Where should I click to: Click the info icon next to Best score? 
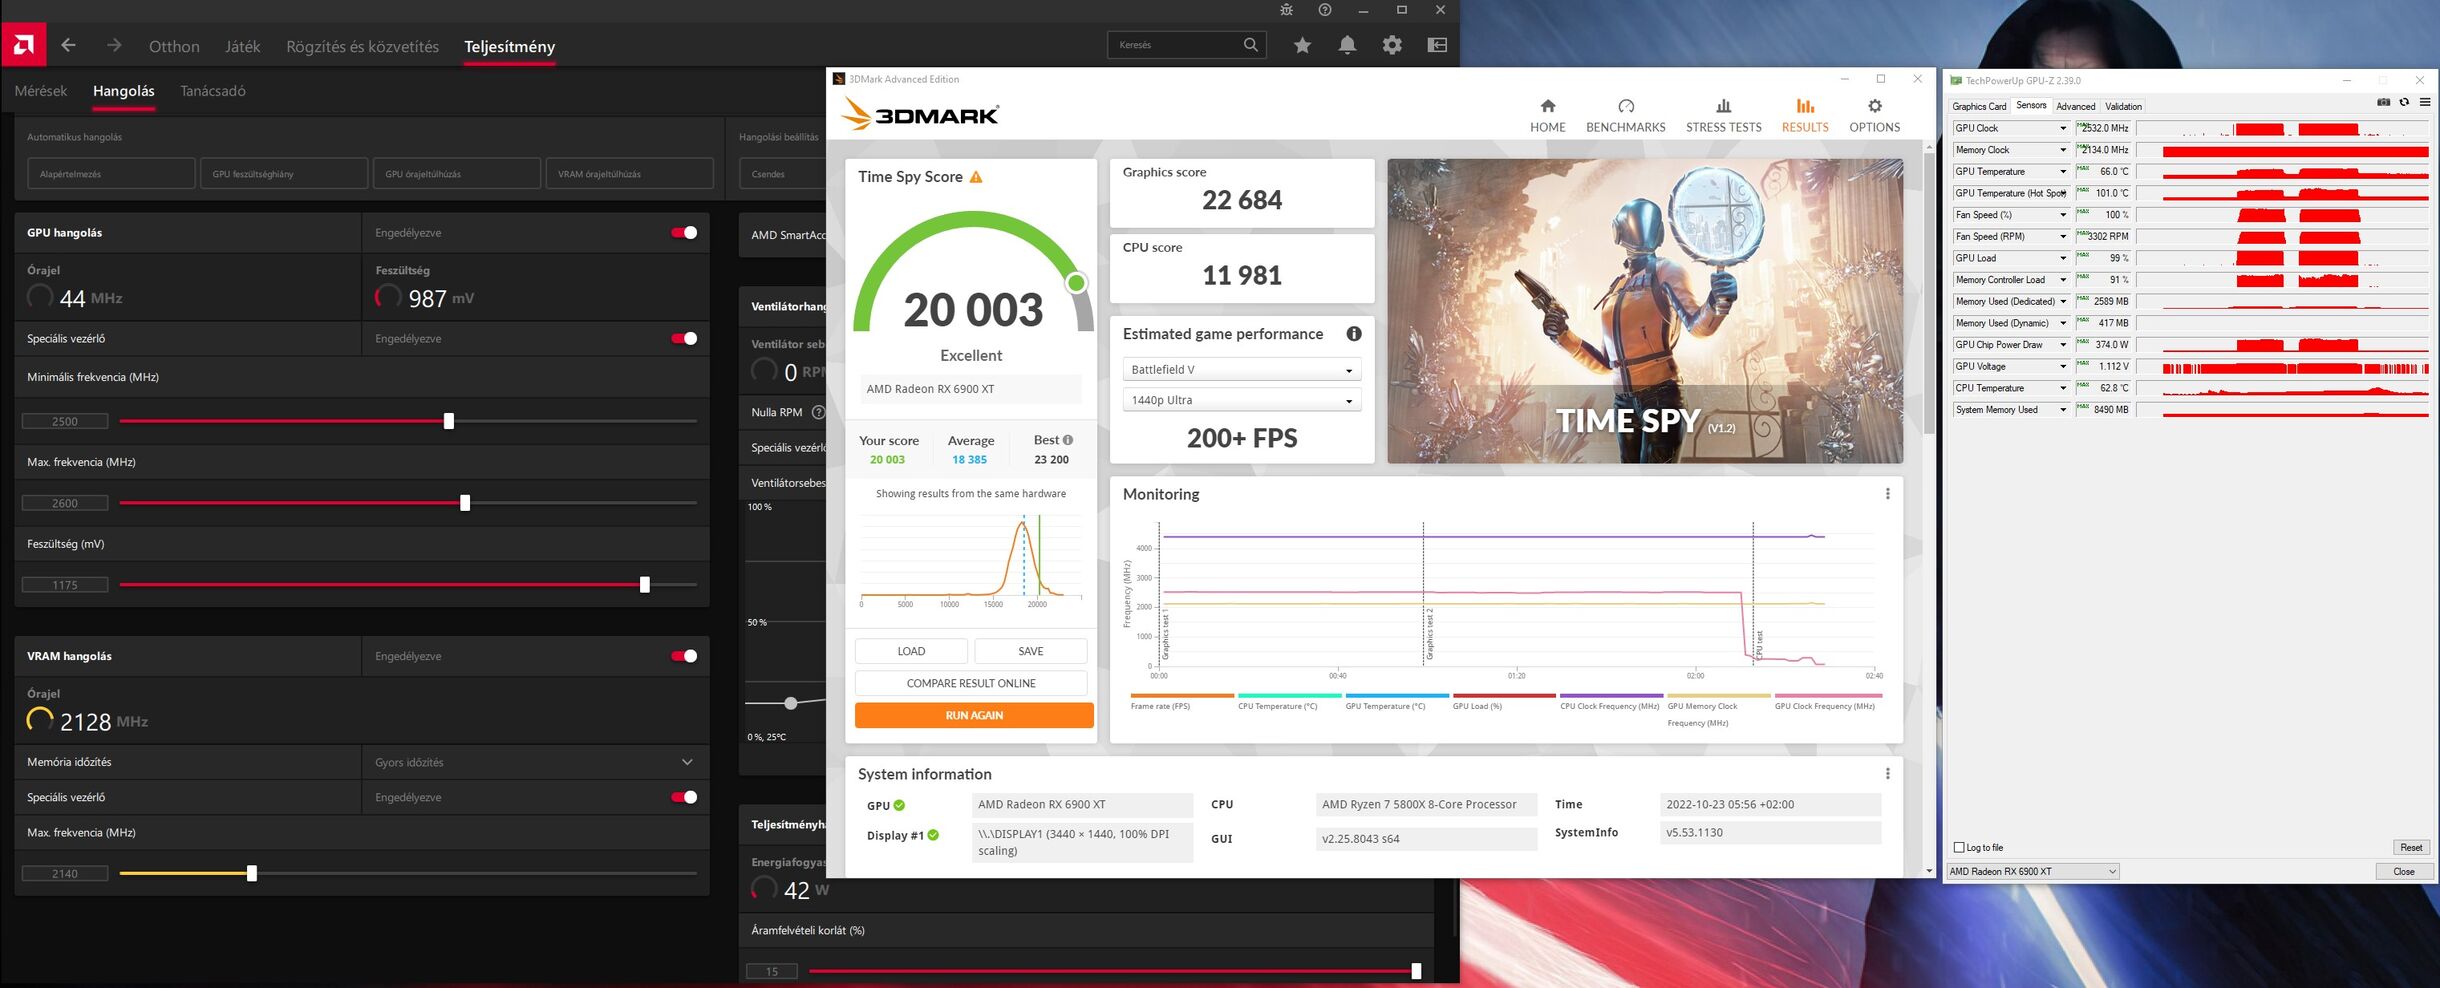(x=1068, y=440)
